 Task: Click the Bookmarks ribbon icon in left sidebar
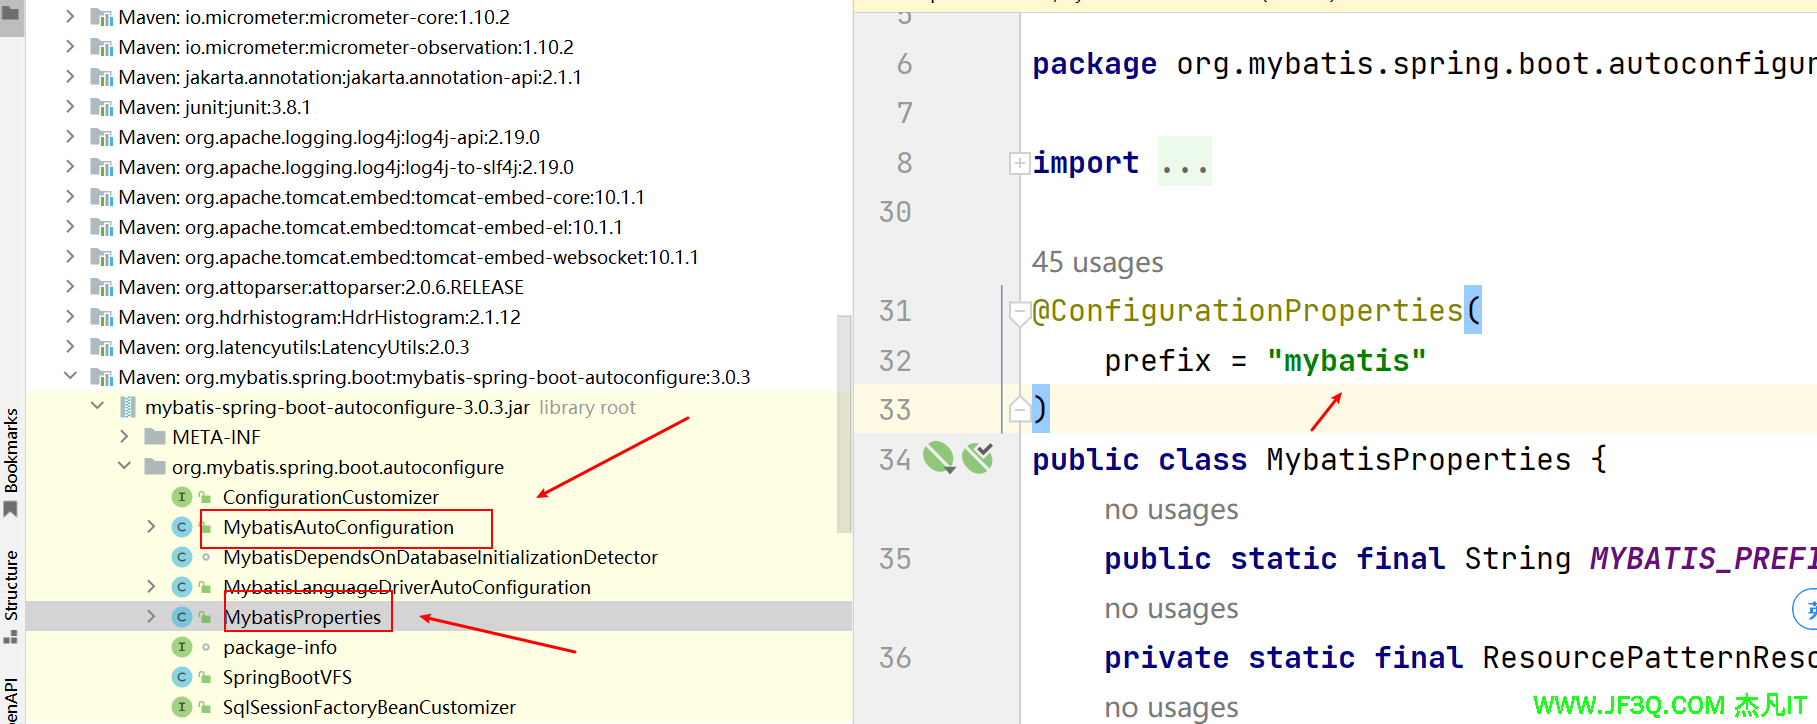(11, 509)
